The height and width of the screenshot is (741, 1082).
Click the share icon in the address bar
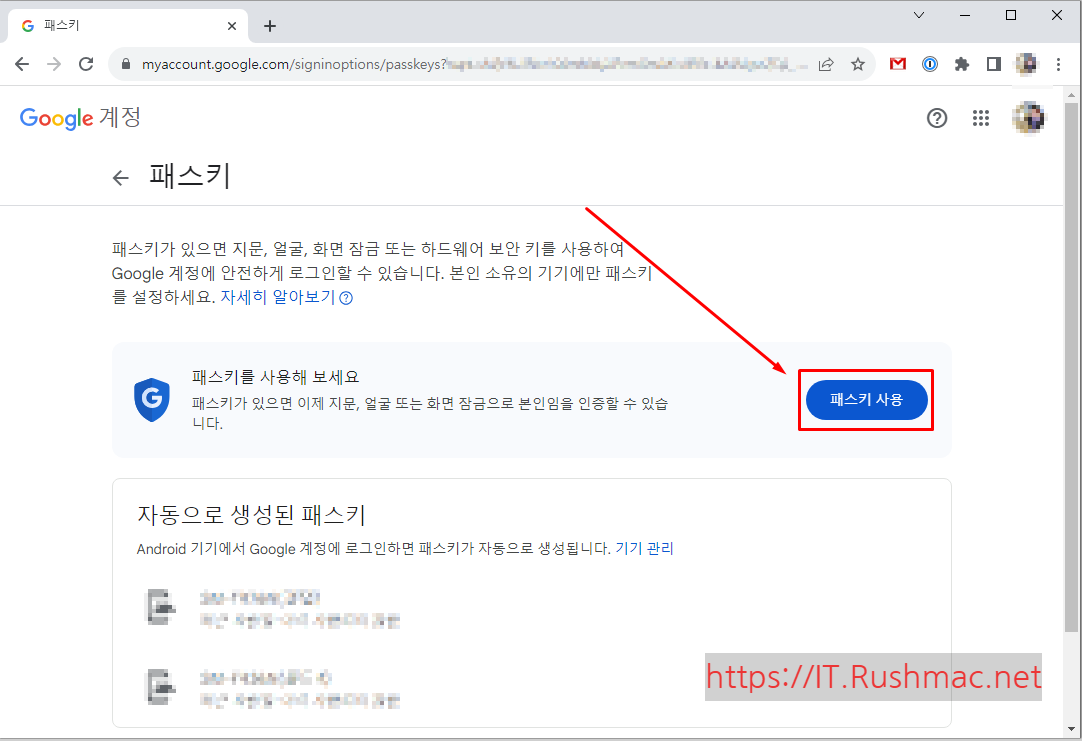pos(826,63)
